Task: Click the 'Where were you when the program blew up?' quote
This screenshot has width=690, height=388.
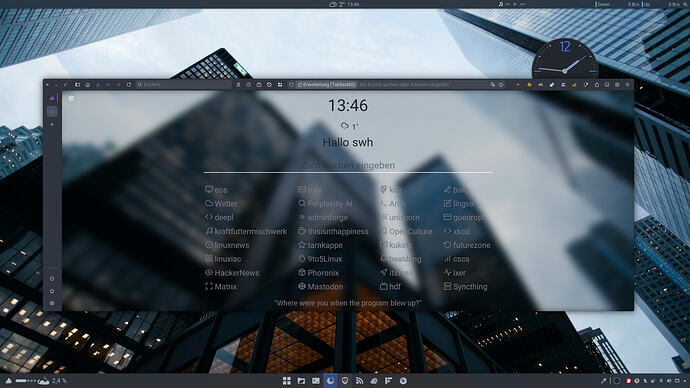Action: (348, 303)
